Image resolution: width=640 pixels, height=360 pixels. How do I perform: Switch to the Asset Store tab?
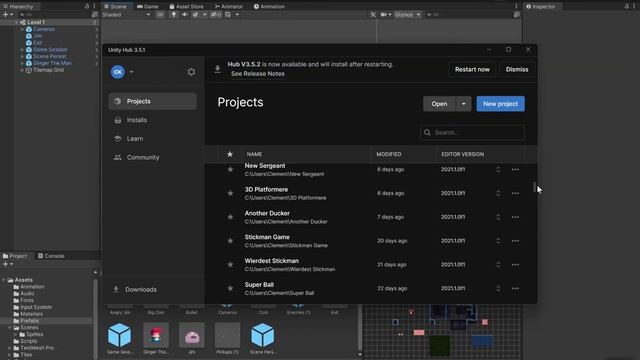(186, 7)
